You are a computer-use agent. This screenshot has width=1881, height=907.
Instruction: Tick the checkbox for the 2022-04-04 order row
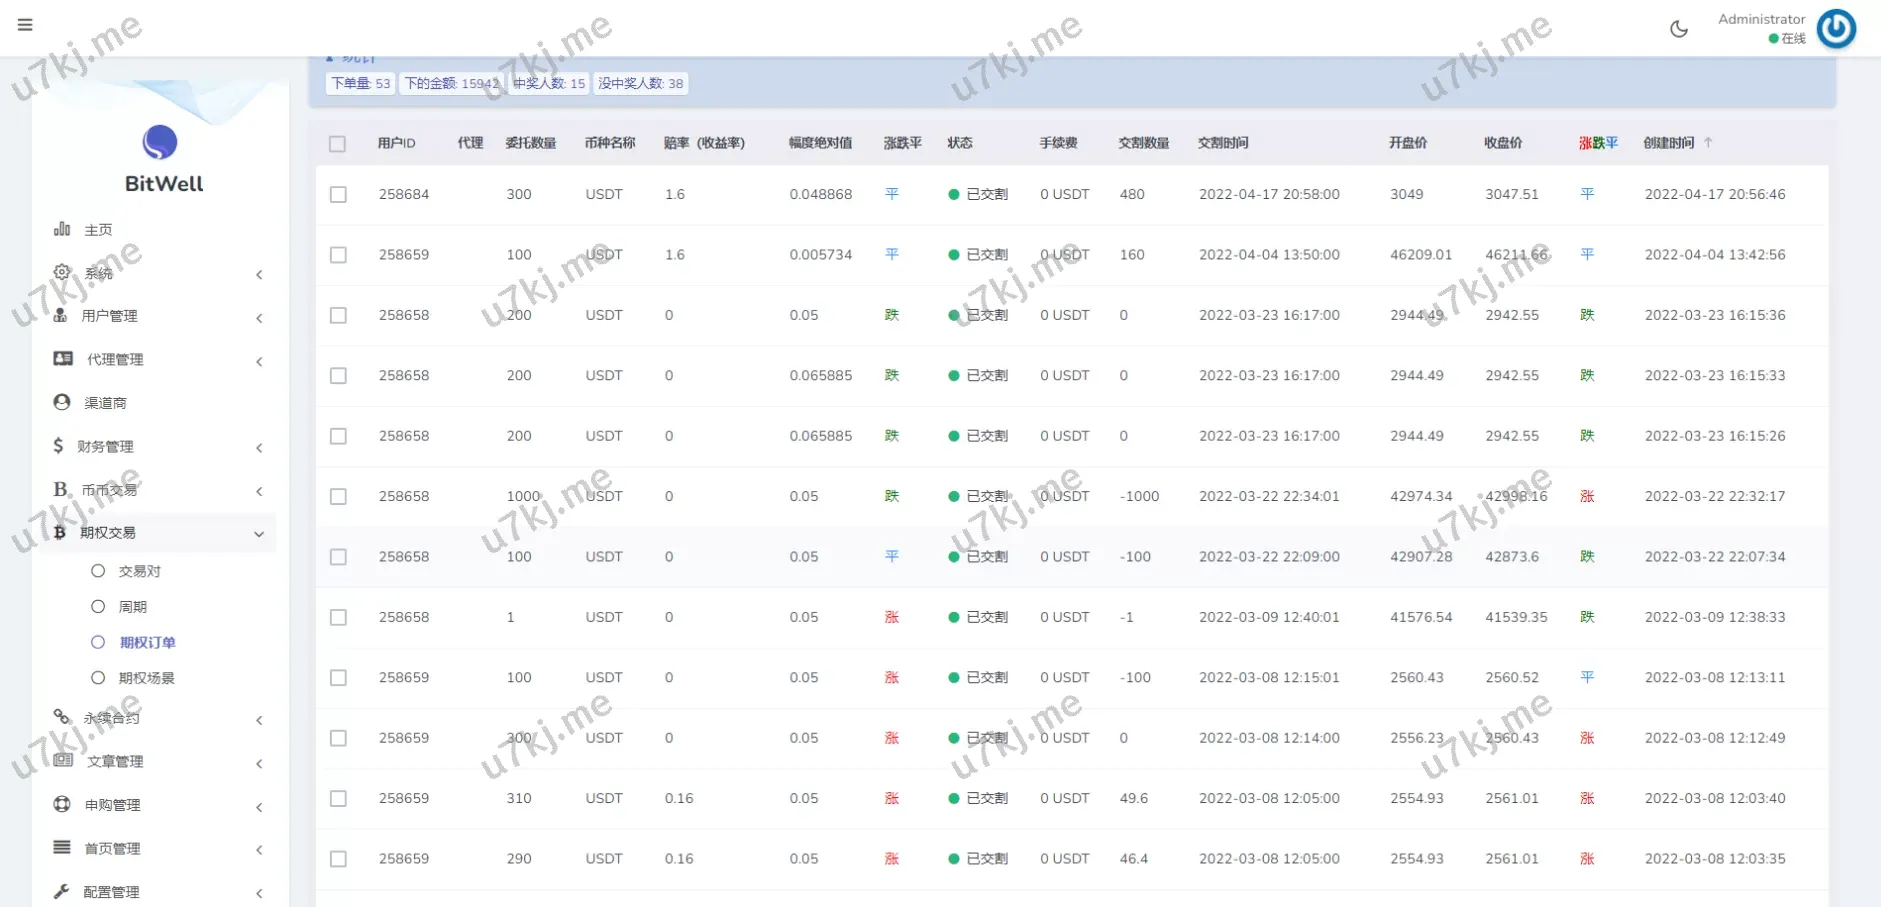point(339,255)
